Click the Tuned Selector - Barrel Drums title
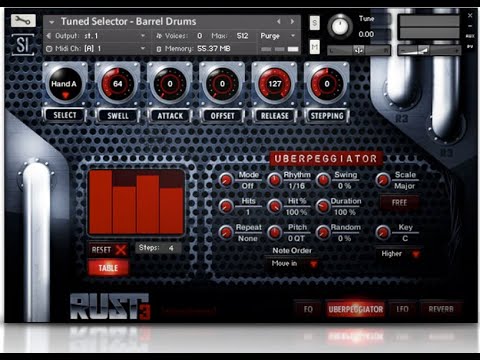Image resolution: width=480 pixels, height=360 pixels. click(x=128, y=22)
